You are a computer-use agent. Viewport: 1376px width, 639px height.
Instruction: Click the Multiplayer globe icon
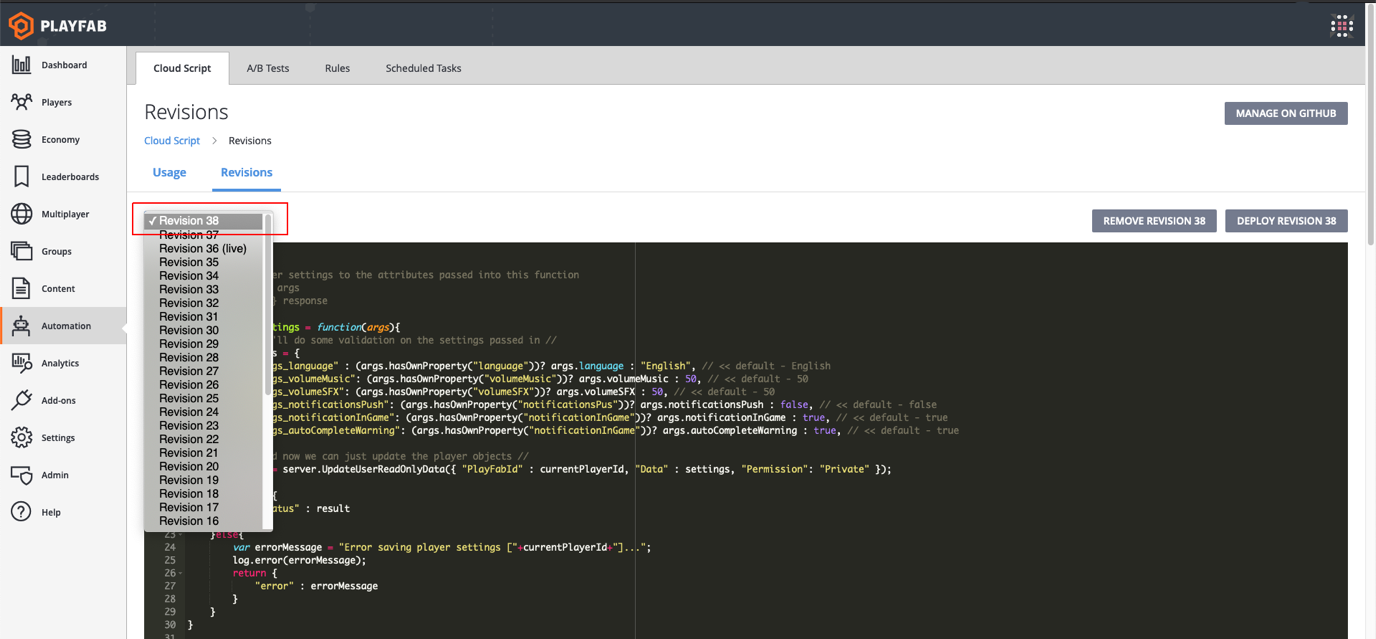pos(21,214)
